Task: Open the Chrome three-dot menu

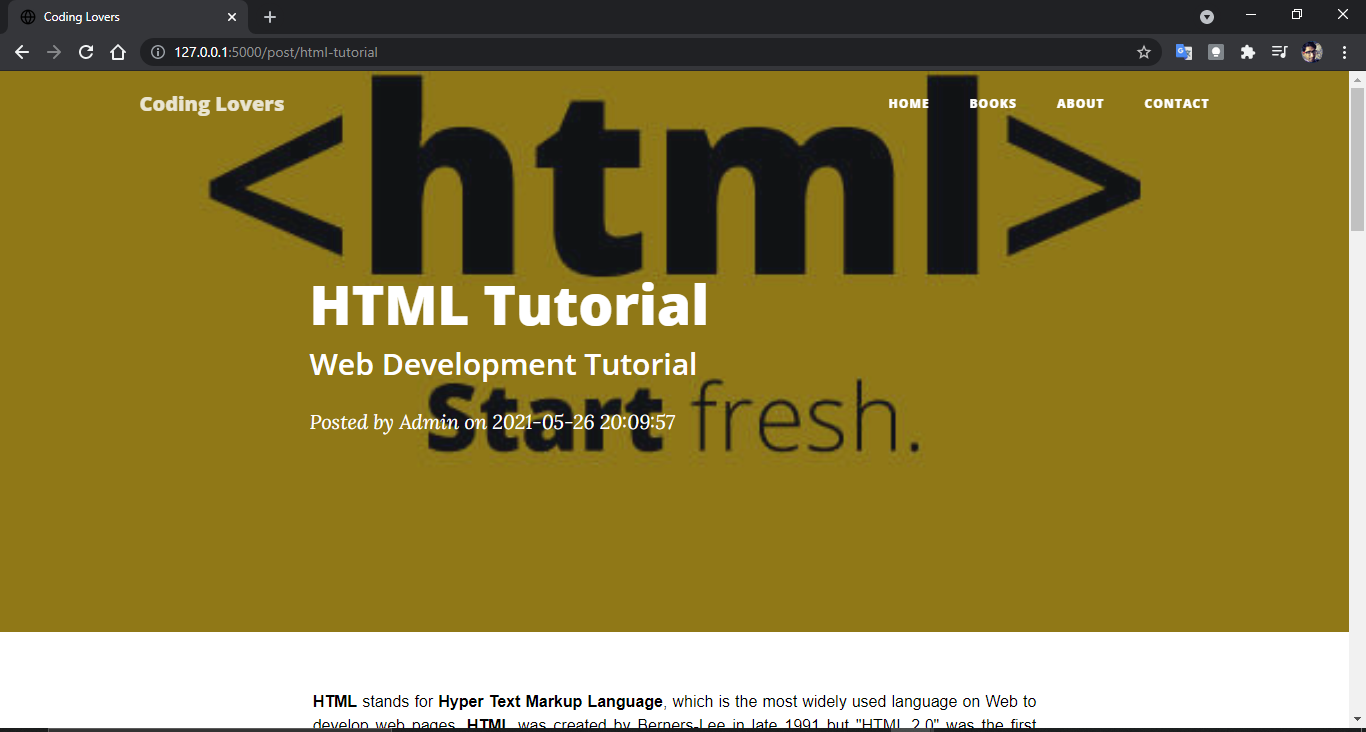Action: [x=1343, y=51]
